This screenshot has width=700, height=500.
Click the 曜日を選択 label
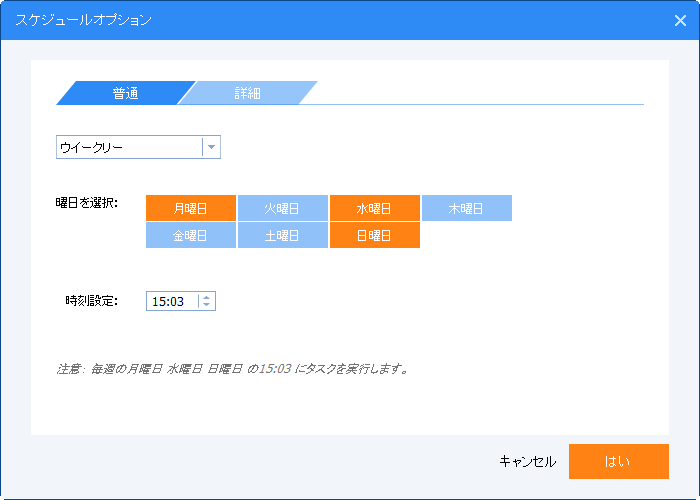(87, 202)
